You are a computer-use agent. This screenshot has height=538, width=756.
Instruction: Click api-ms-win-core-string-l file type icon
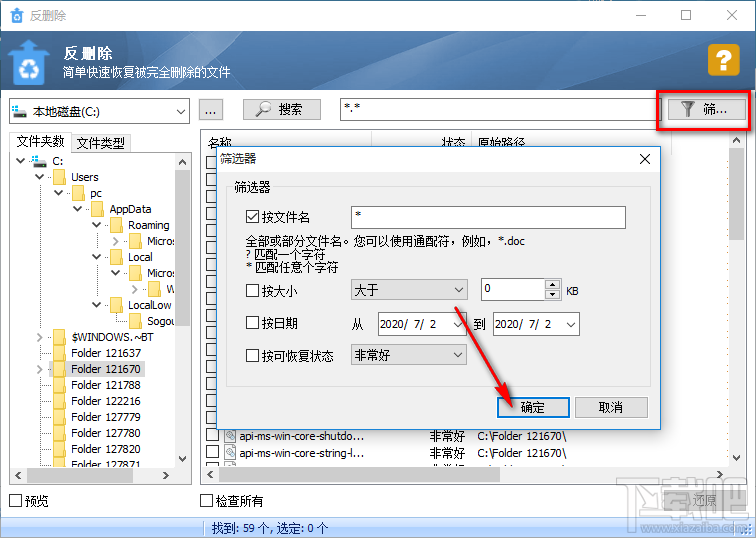point(230,452)
